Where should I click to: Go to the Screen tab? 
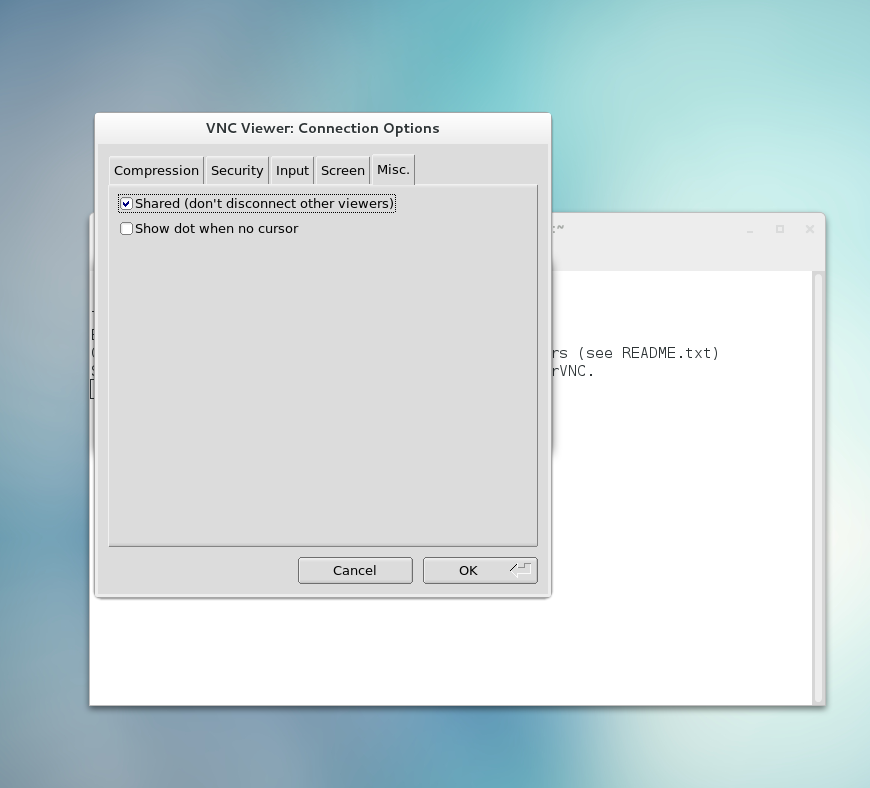343,170
